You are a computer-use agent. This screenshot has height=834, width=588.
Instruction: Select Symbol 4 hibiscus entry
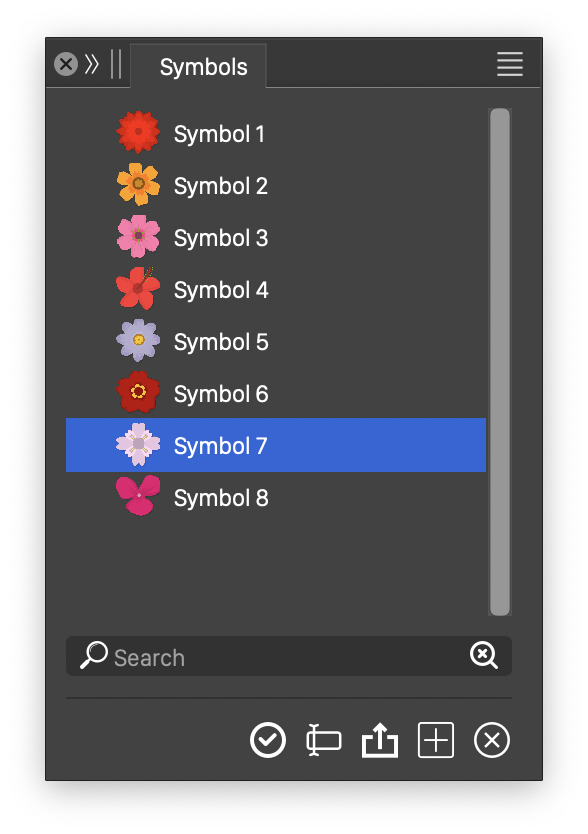click(x=276, y=289)
